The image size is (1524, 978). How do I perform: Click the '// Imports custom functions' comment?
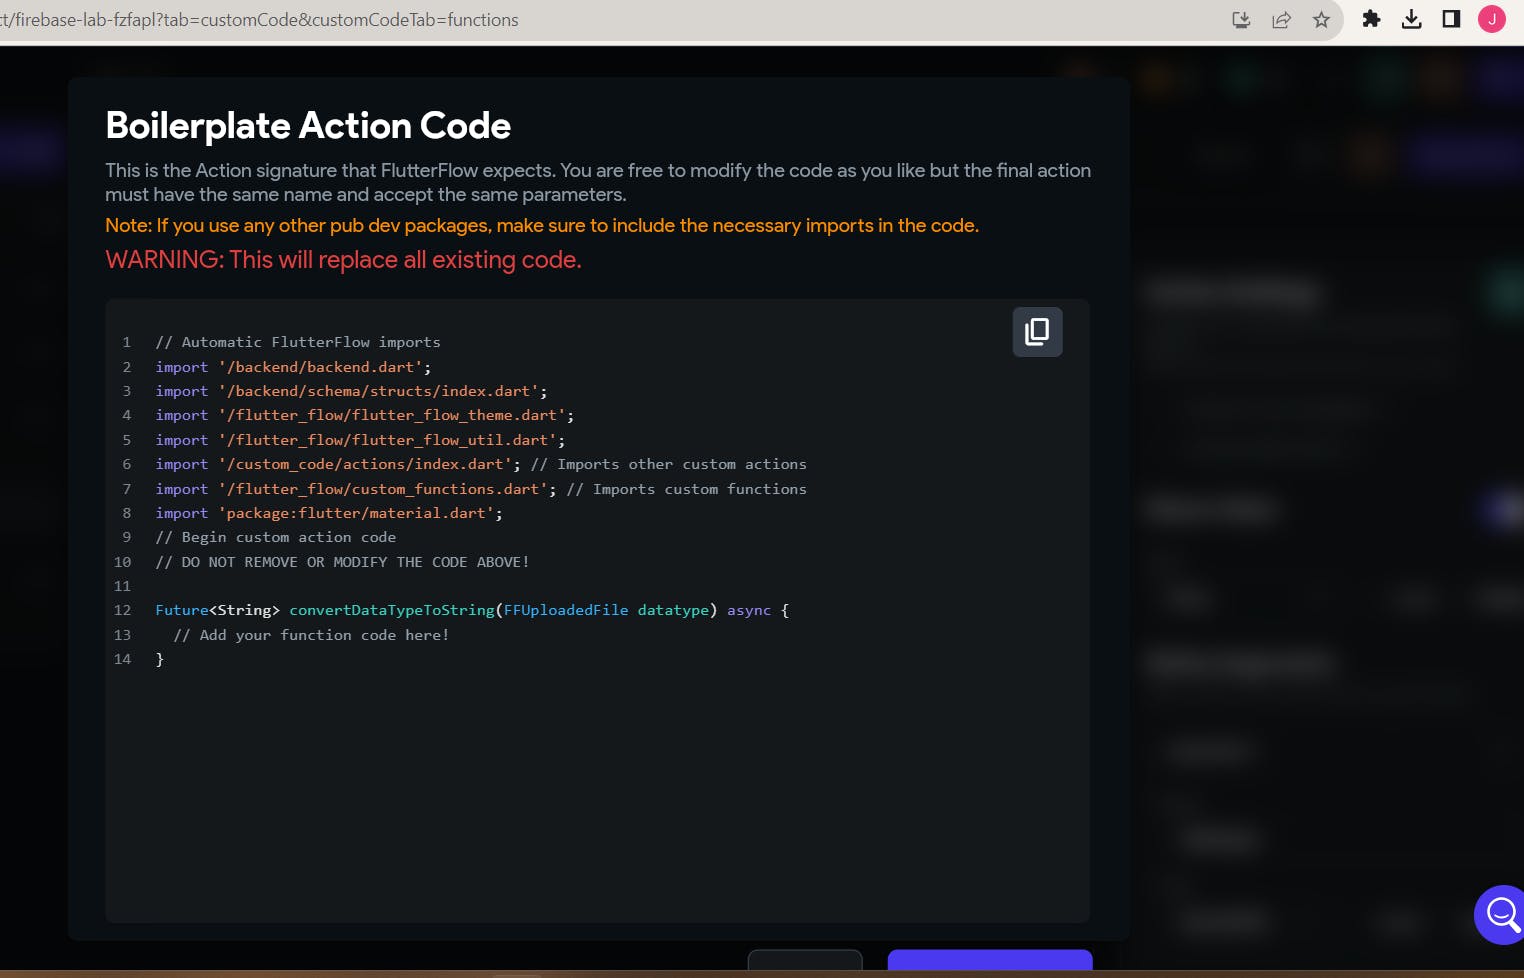[686, 489]
